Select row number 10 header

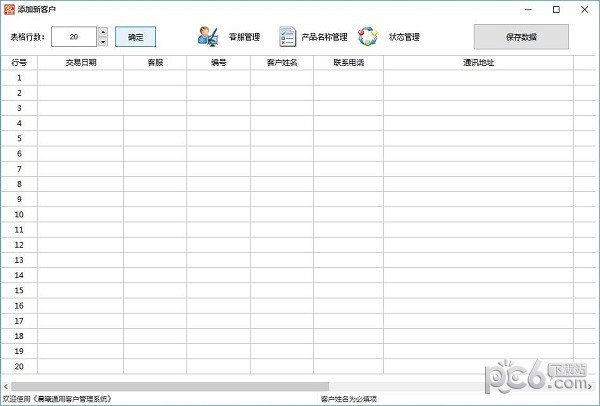(x=19, y=215)
